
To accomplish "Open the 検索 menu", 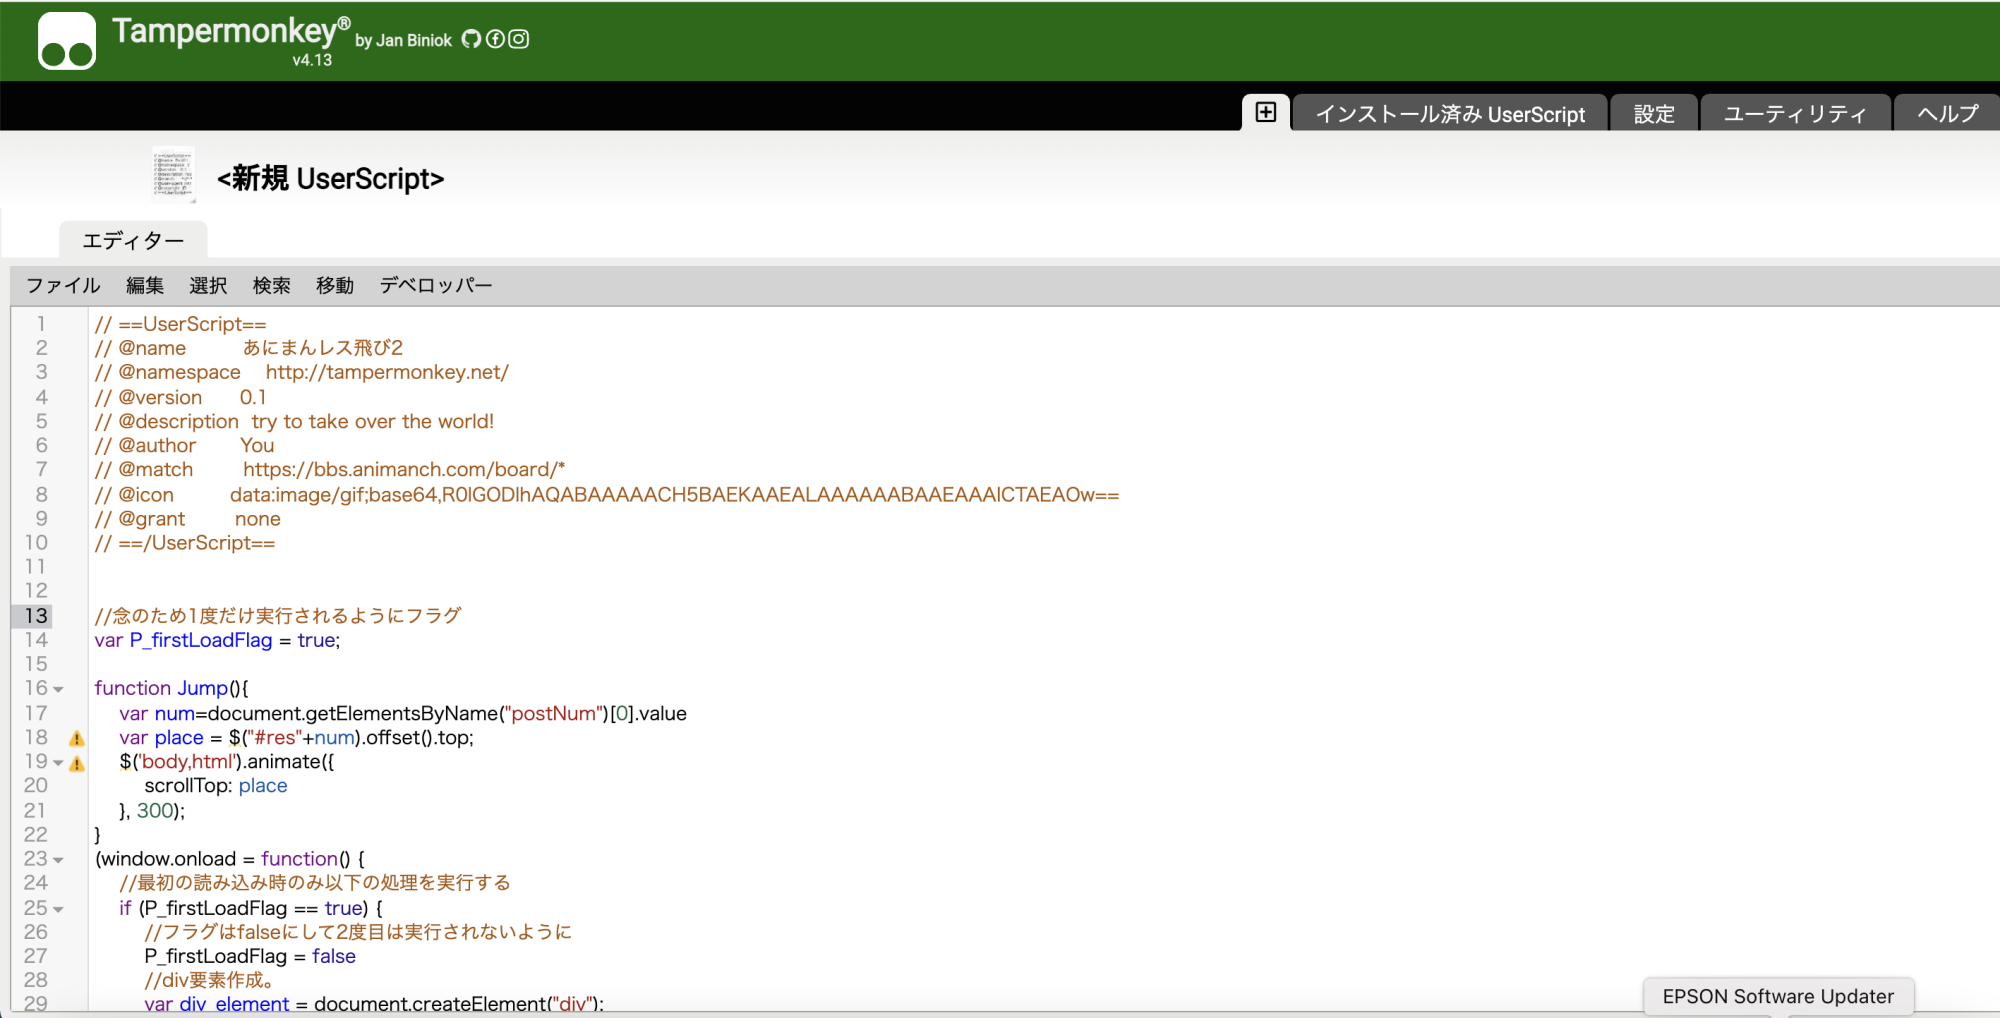I will 272,286.
